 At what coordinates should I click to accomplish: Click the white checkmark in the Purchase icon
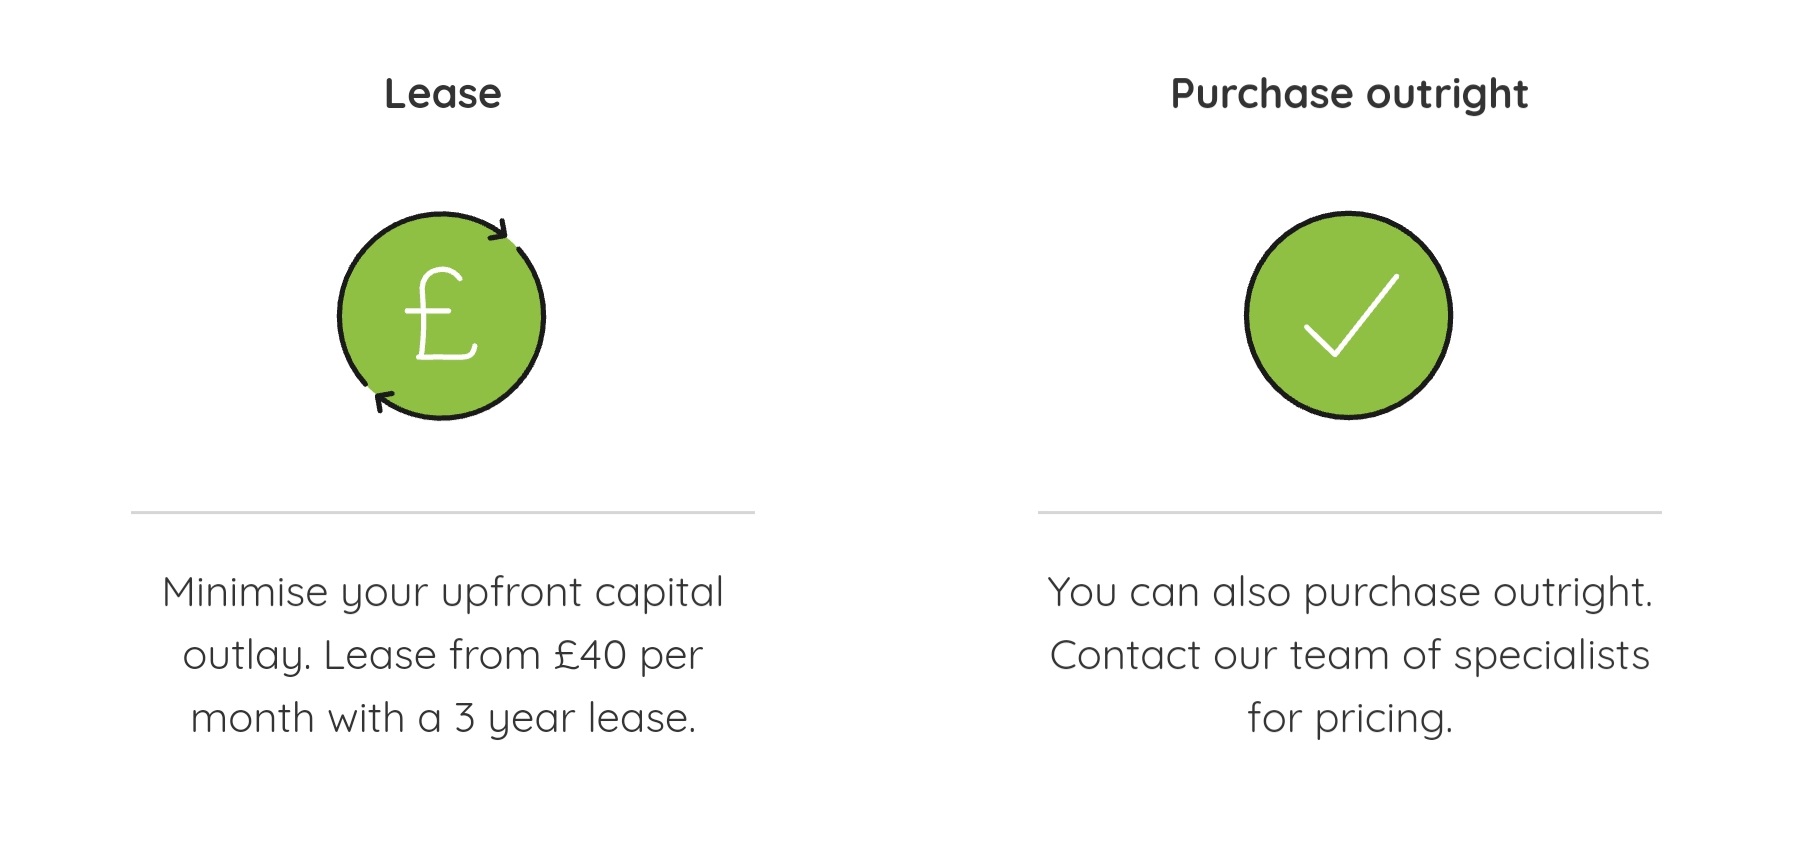coord(1351,315)
